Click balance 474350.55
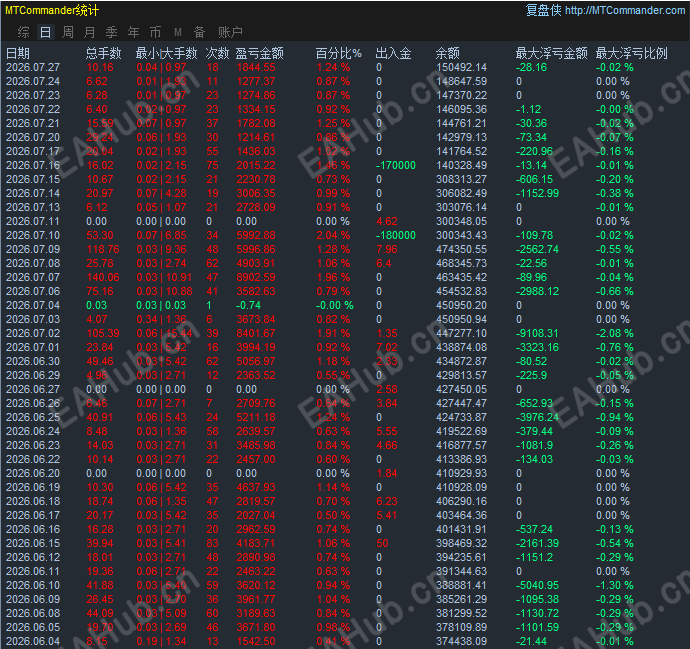 click(462, 249)
